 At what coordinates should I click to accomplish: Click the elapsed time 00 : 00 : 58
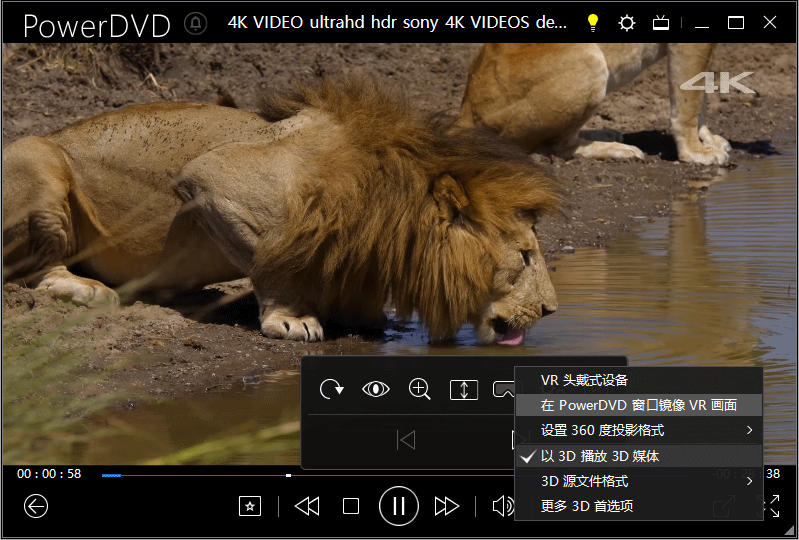coord(49,474)
